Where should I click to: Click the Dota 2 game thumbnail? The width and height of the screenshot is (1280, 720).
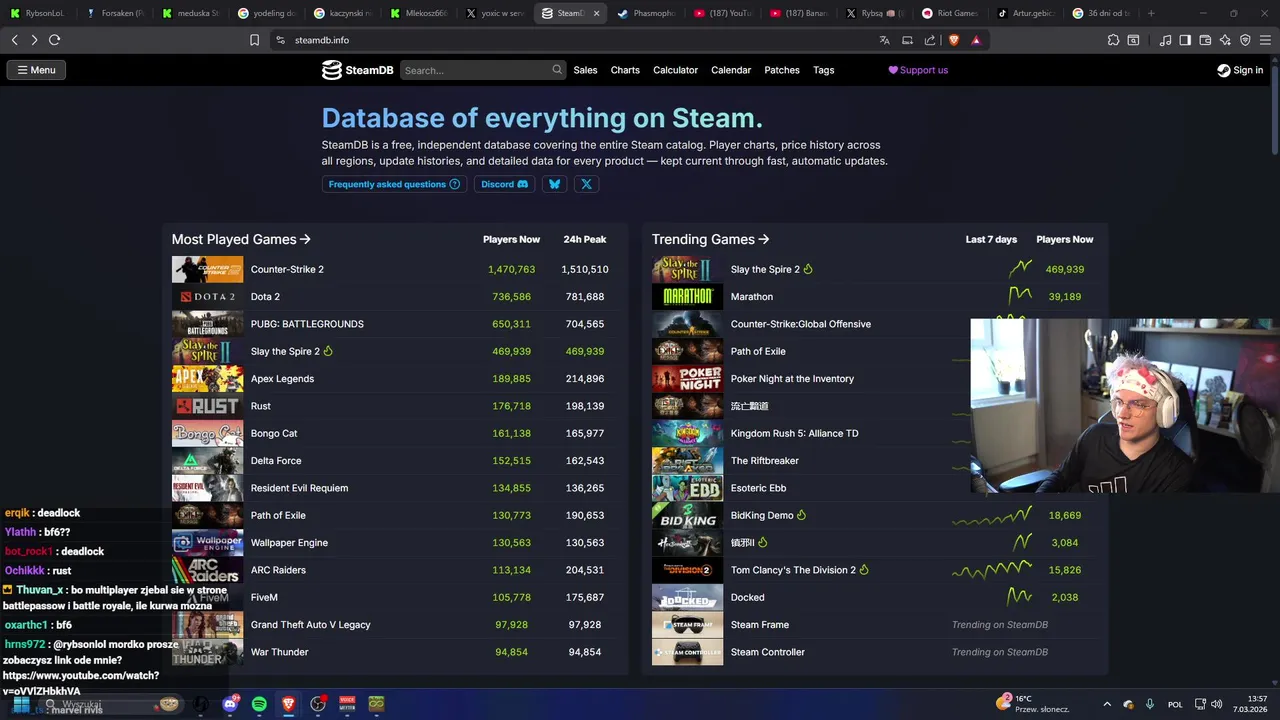tap(207, 297)
